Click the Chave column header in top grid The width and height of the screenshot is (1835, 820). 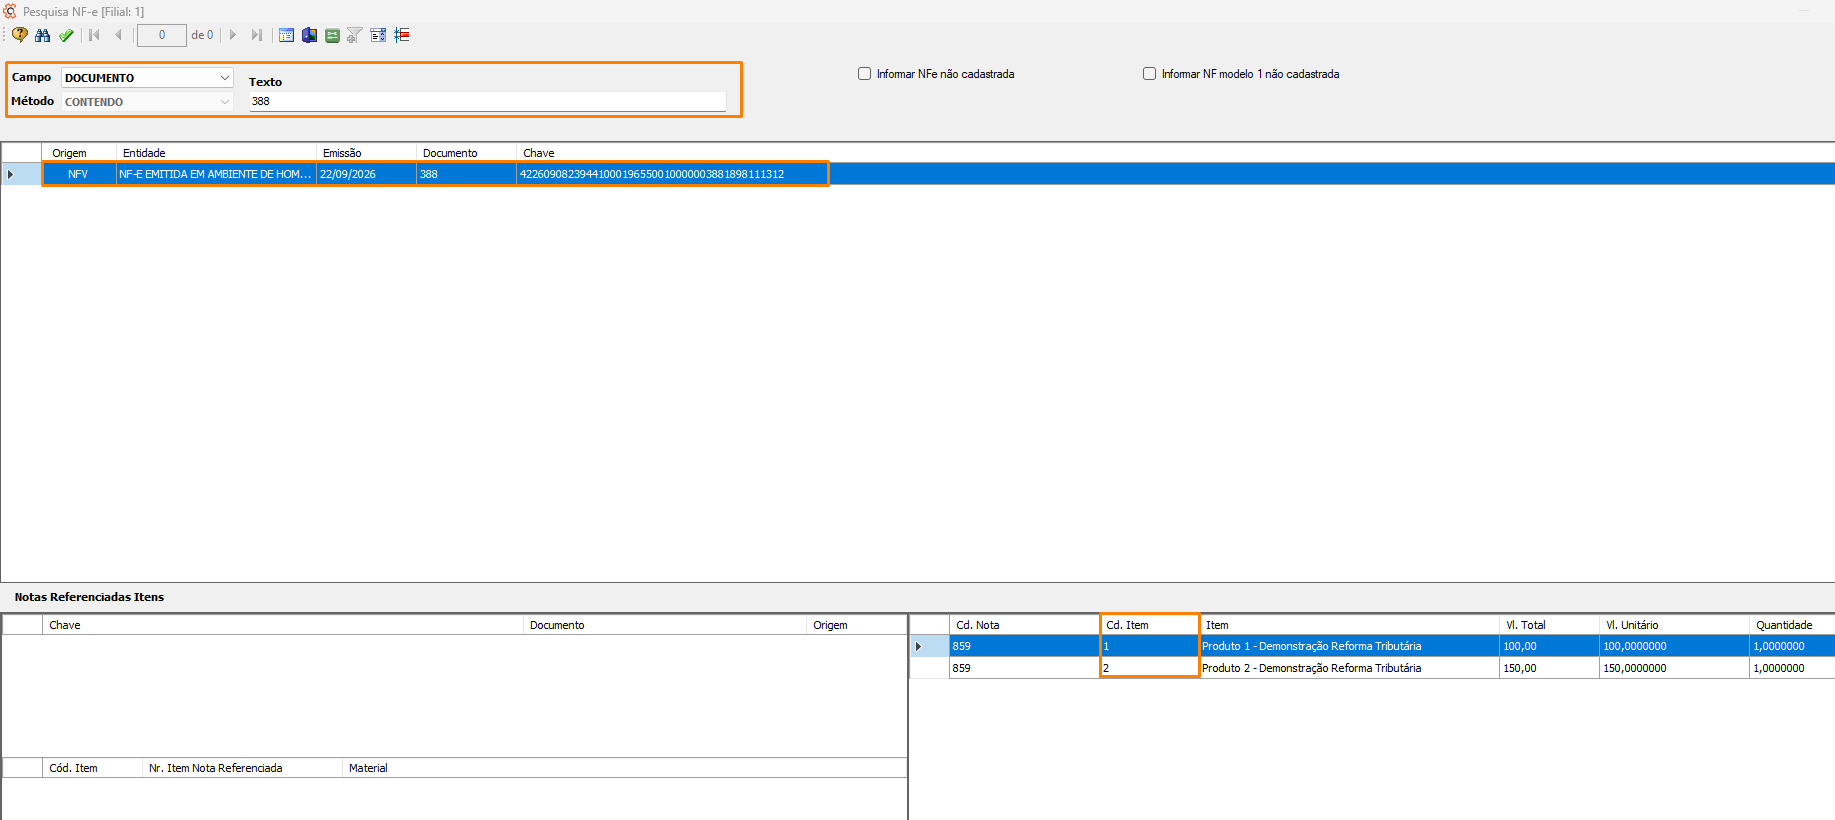click(x=539, y=153)
